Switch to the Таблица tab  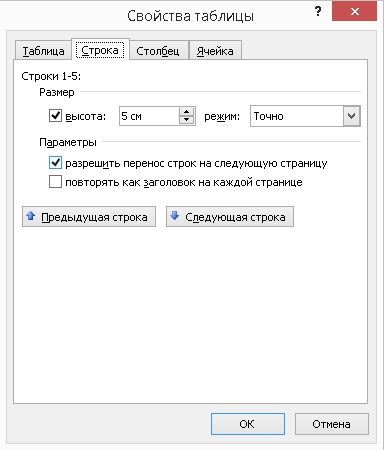click(43, 51)
